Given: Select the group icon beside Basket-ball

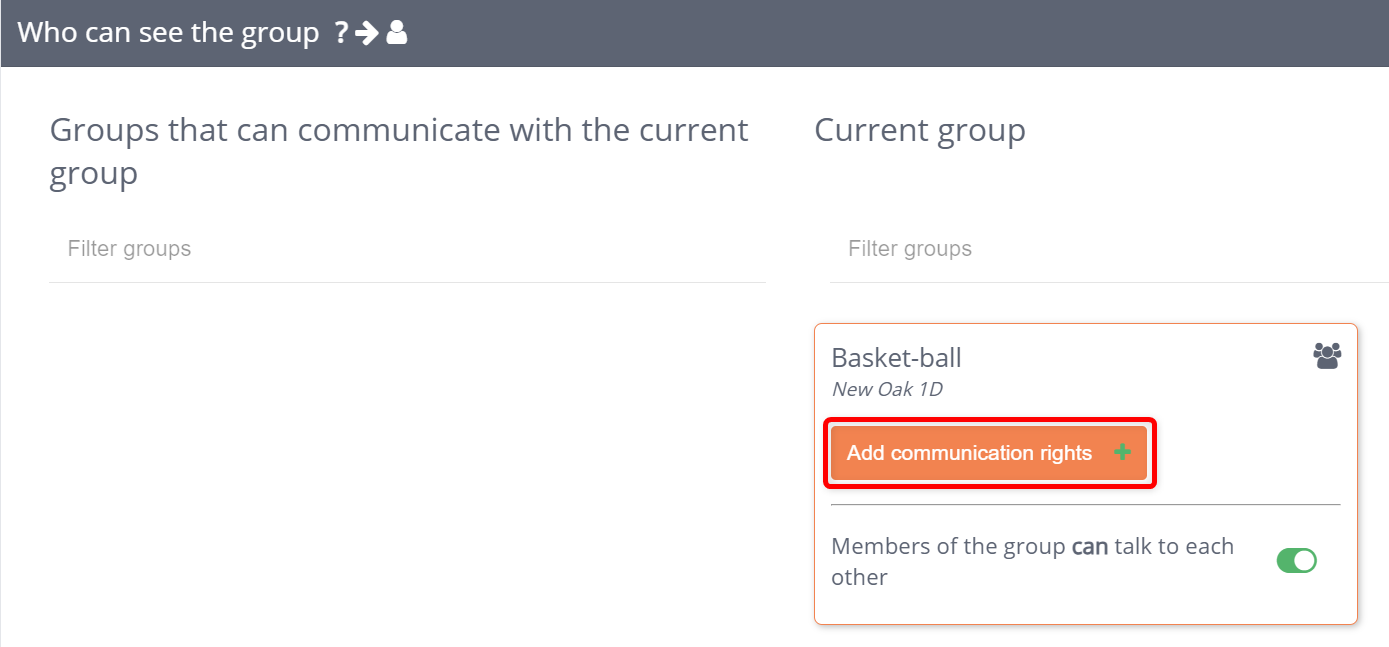Looking at the screenshot, I should (1327, 355).
